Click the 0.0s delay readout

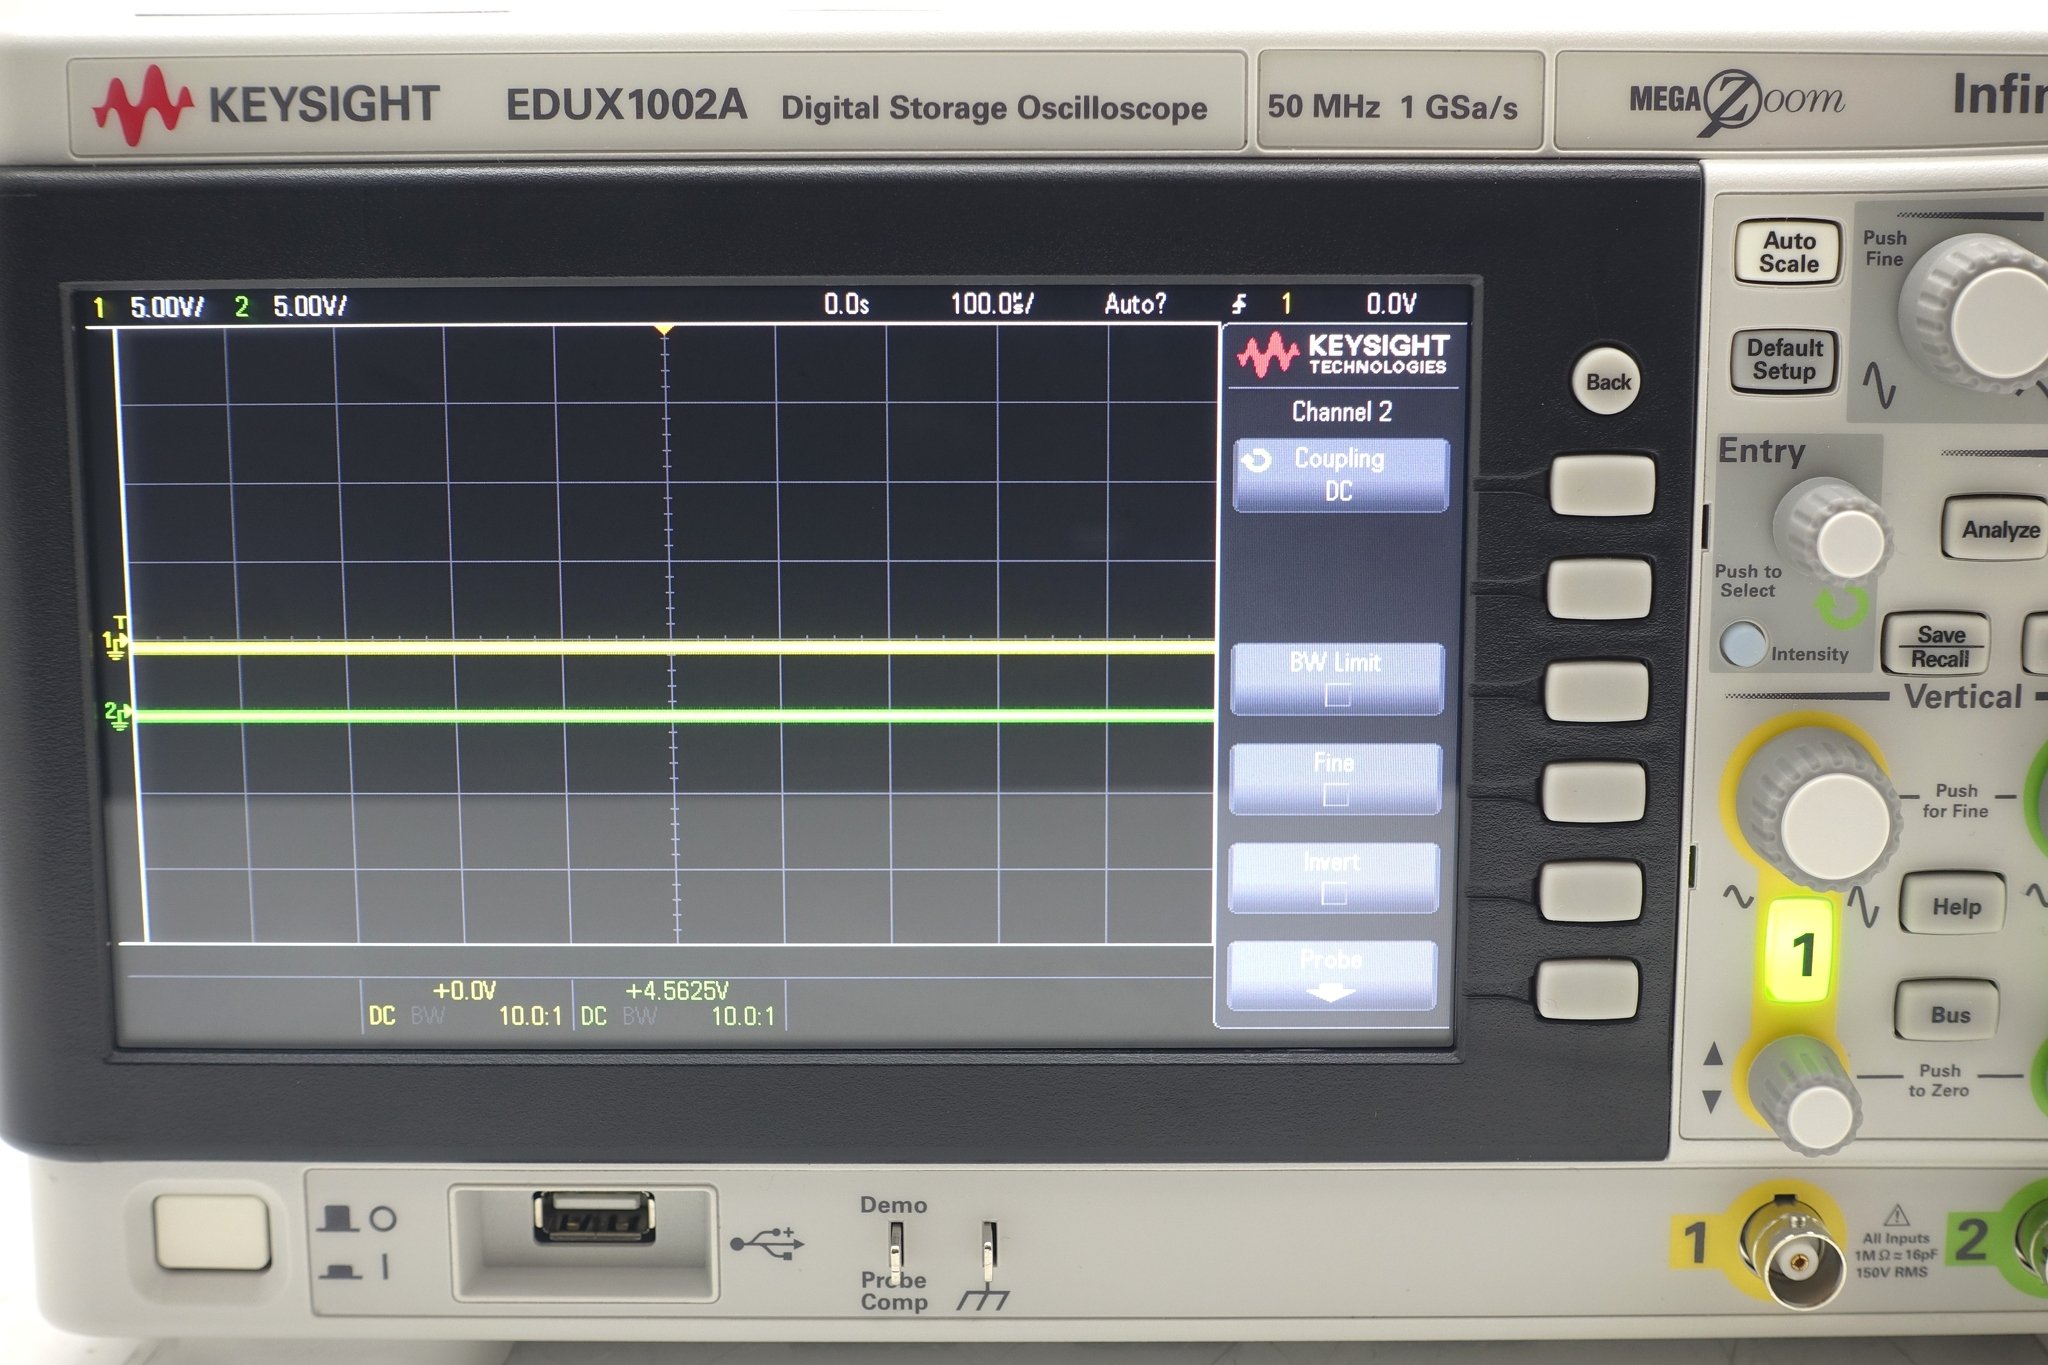click(x=846, y=304)
